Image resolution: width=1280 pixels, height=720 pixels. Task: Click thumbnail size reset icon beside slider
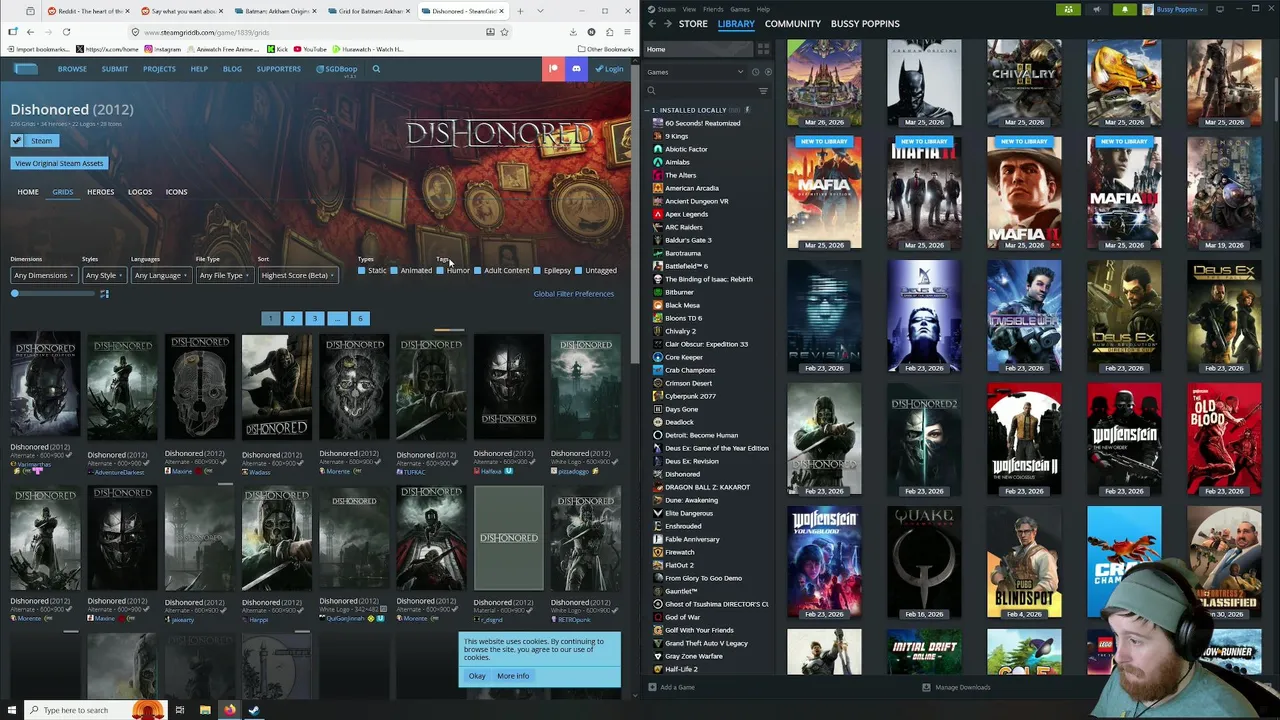click(104, 294)
